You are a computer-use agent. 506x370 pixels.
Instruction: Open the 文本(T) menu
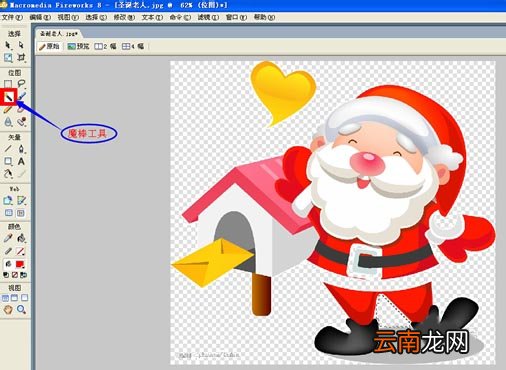pos(152,17)
